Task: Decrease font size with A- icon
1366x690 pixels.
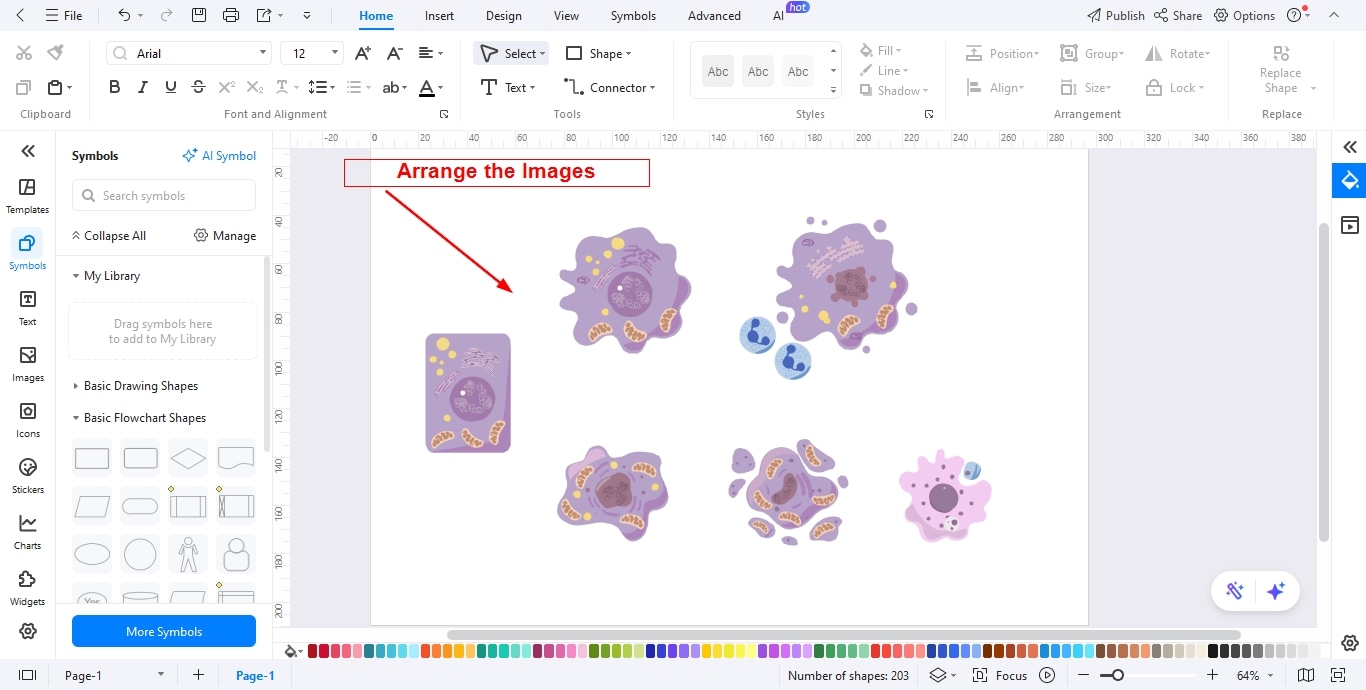Action: pyautogui.click(x=395, y=53)
